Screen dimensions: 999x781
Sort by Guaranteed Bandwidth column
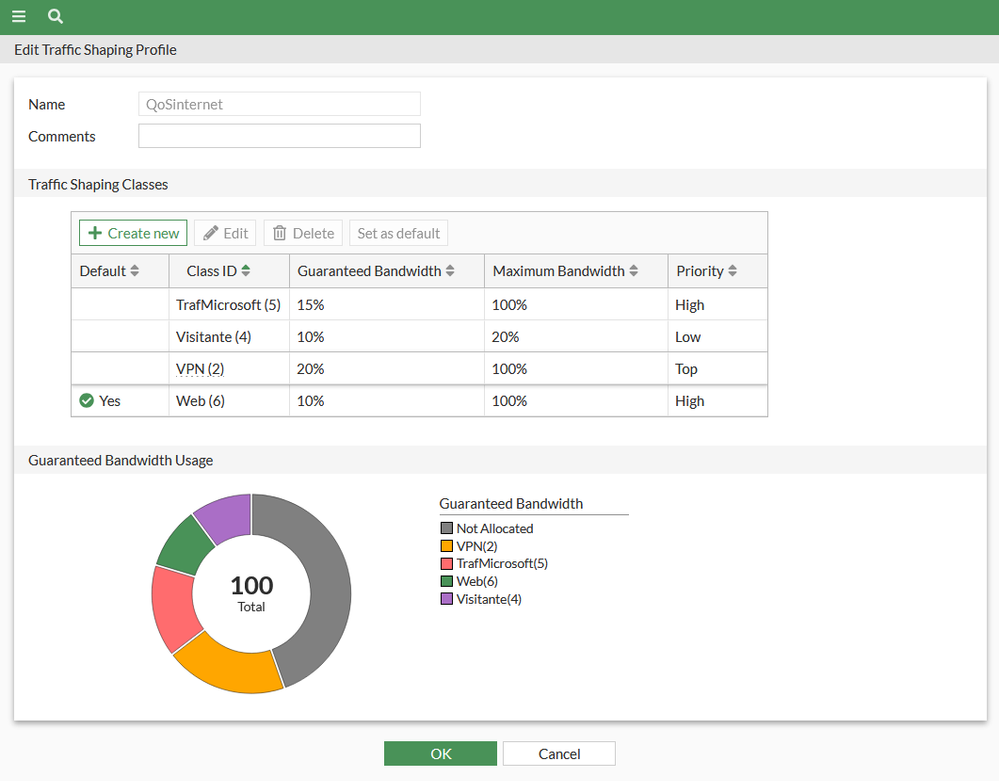click(x=450, y=271)
